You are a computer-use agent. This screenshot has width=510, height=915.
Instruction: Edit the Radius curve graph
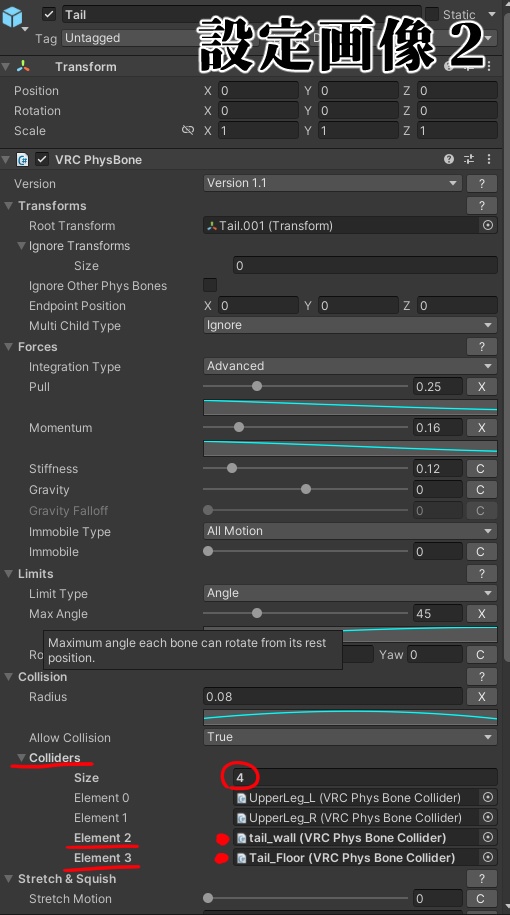[350, 717]
